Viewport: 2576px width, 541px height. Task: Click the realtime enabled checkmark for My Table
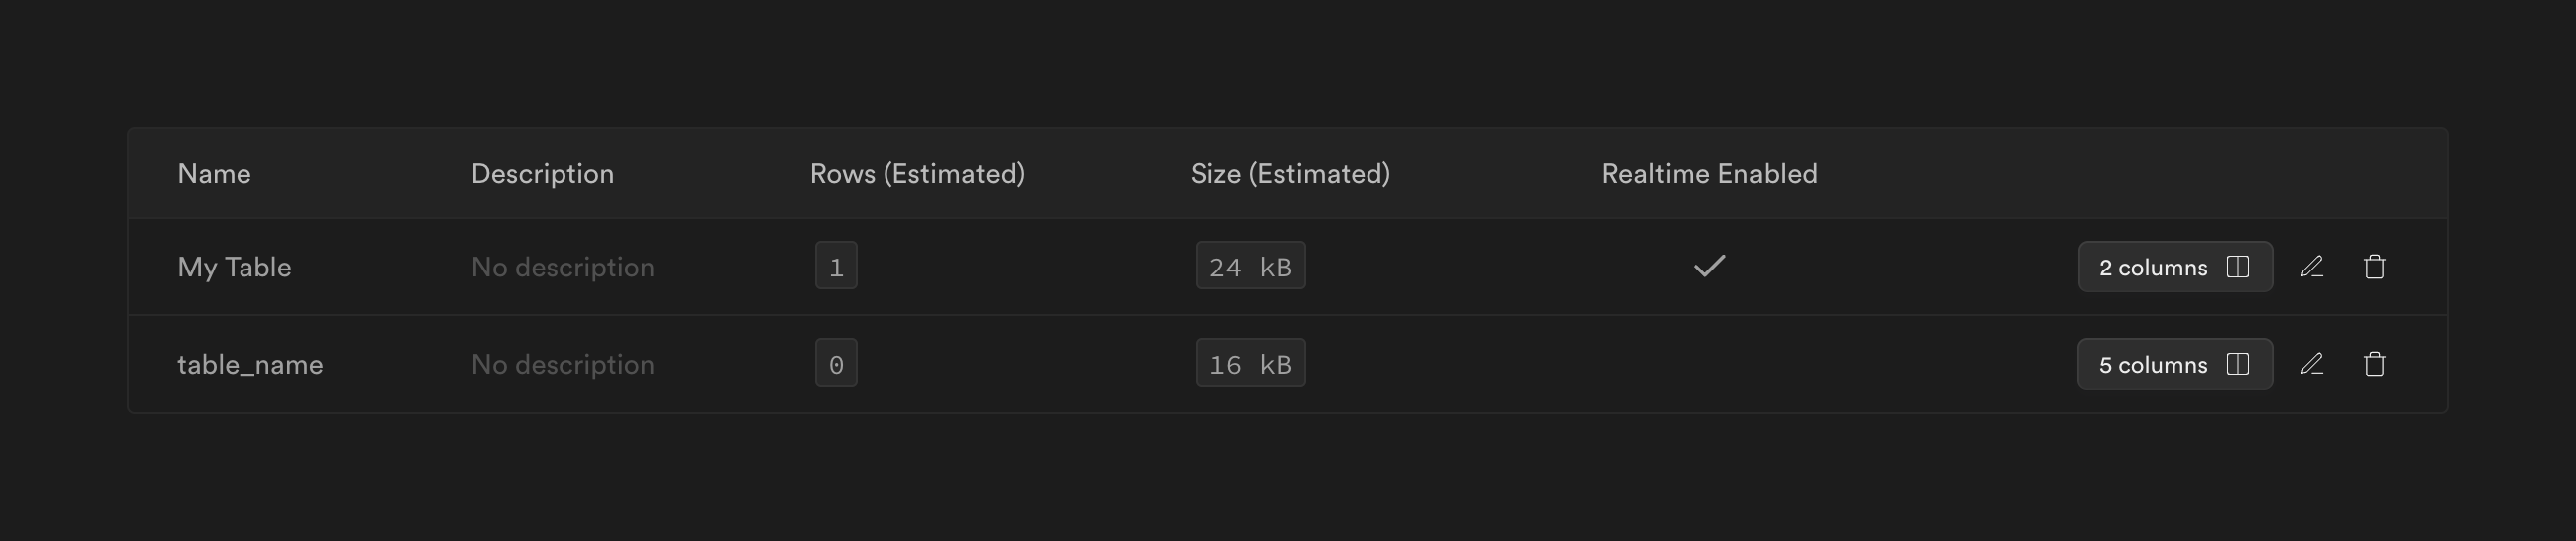[1710, 266]
